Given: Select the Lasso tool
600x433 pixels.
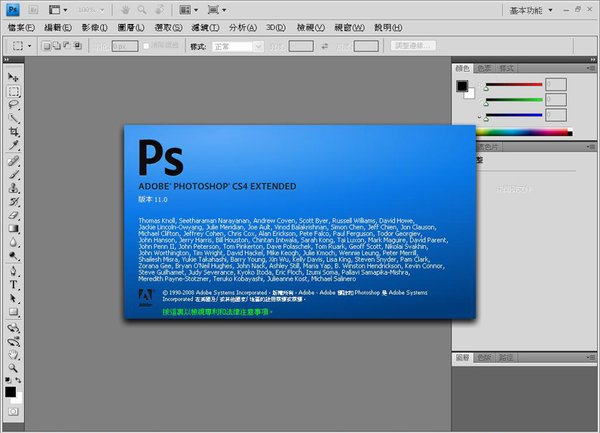Looking at the screenshot, I should click(x=13, y=104).
